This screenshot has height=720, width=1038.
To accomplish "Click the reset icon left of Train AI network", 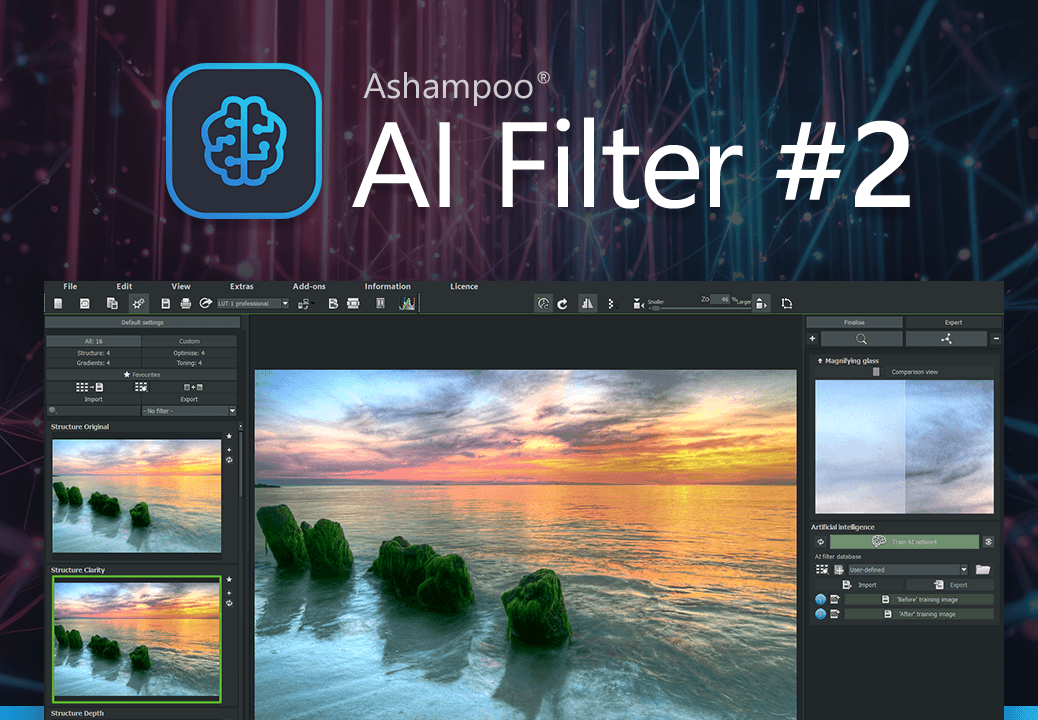I will click(820, 542).
